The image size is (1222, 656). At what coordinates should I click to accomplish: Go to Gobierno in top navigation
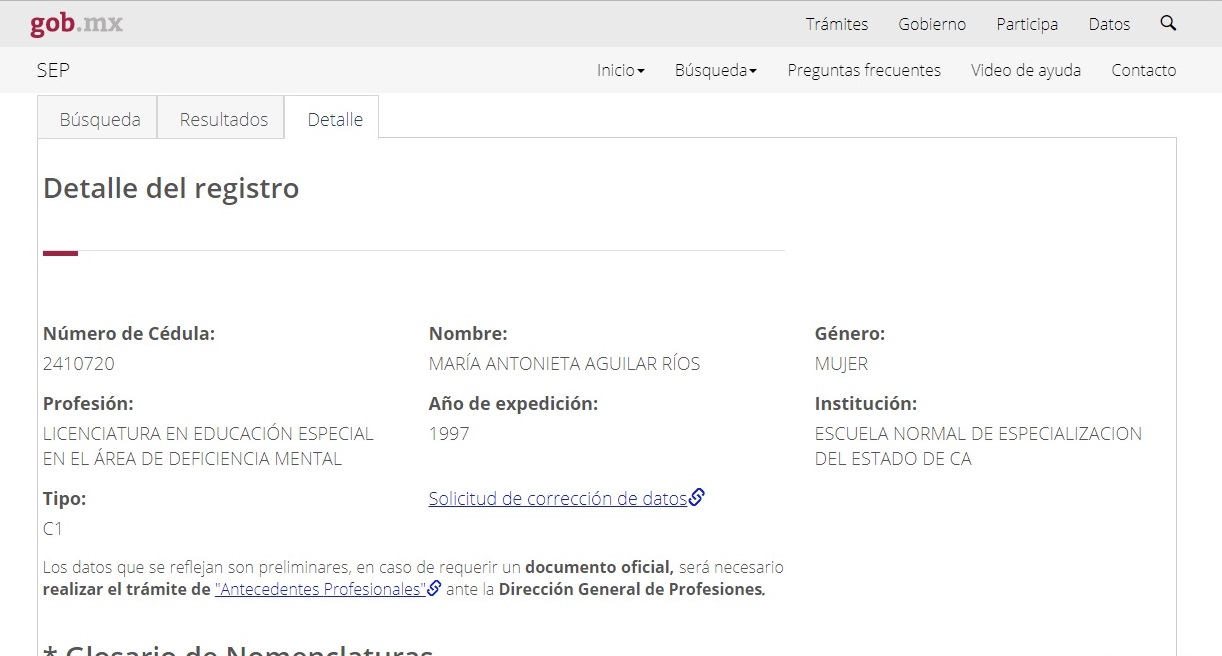coord(932,24)
